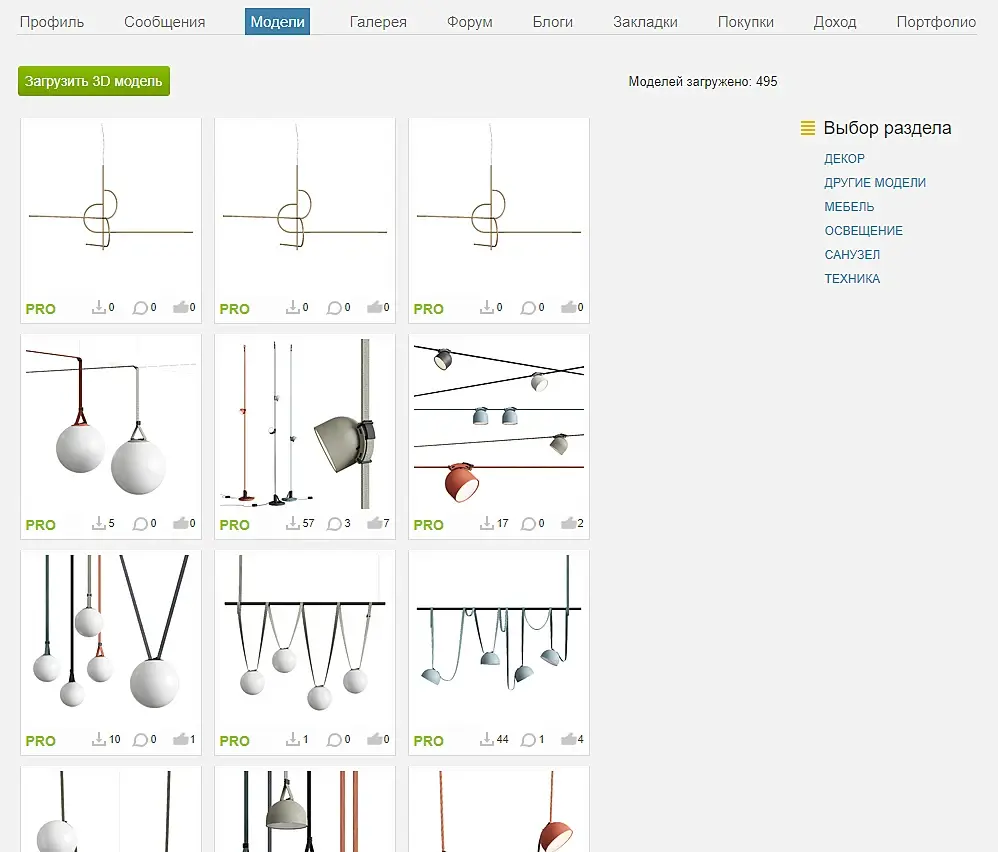Open the Форум tab
This screenshot has width=998, height=852.
[x=470, y=22]
